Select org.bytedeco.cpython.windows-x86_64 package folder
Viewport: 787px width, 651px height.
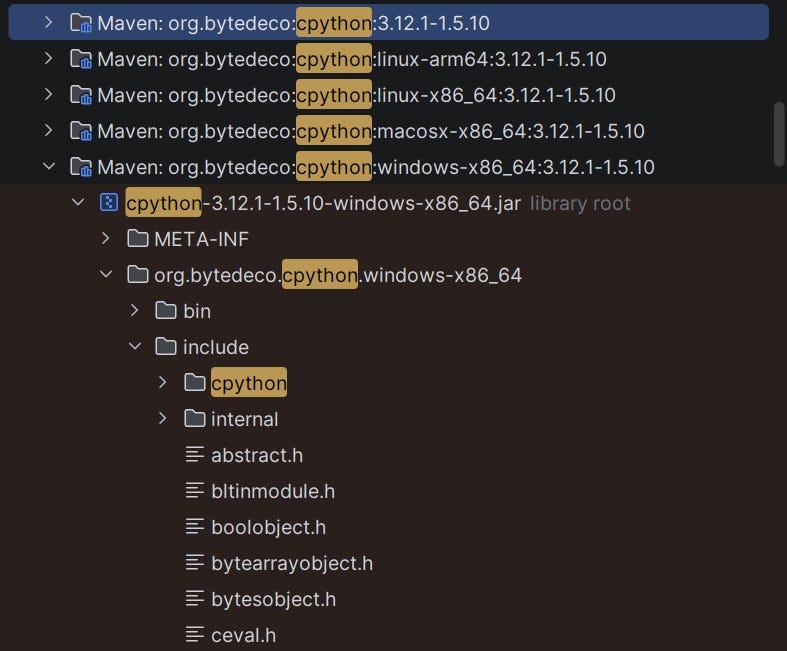[338, 275]
